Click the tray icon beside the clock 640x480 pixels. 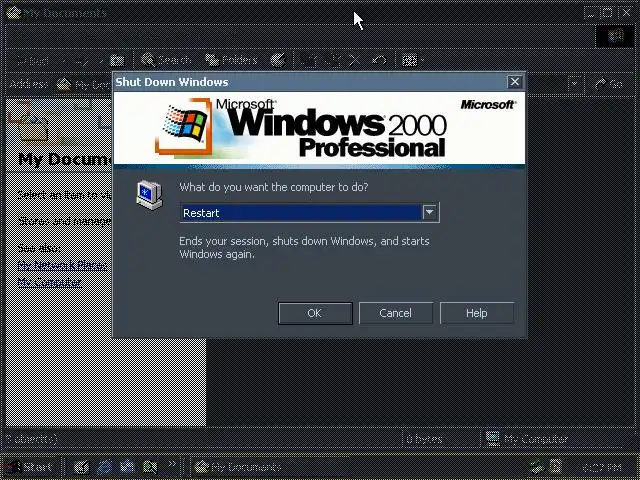coord(556,467)
